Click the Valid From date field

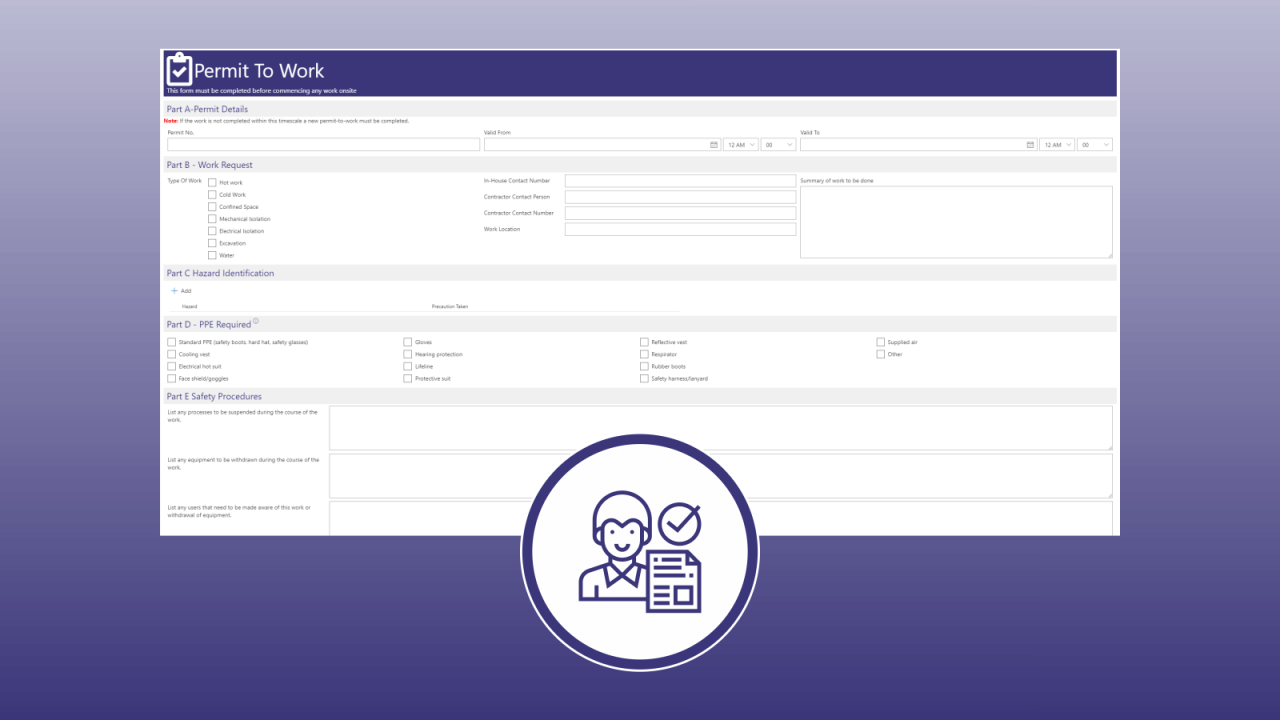602,145
